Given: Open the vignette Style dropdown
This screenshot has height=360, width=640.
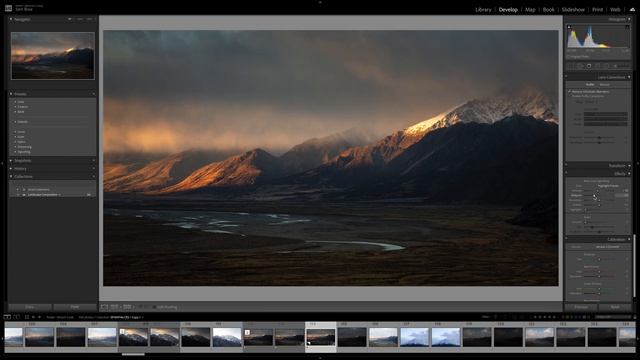Looking at the screenshot, I should point(608,186).
